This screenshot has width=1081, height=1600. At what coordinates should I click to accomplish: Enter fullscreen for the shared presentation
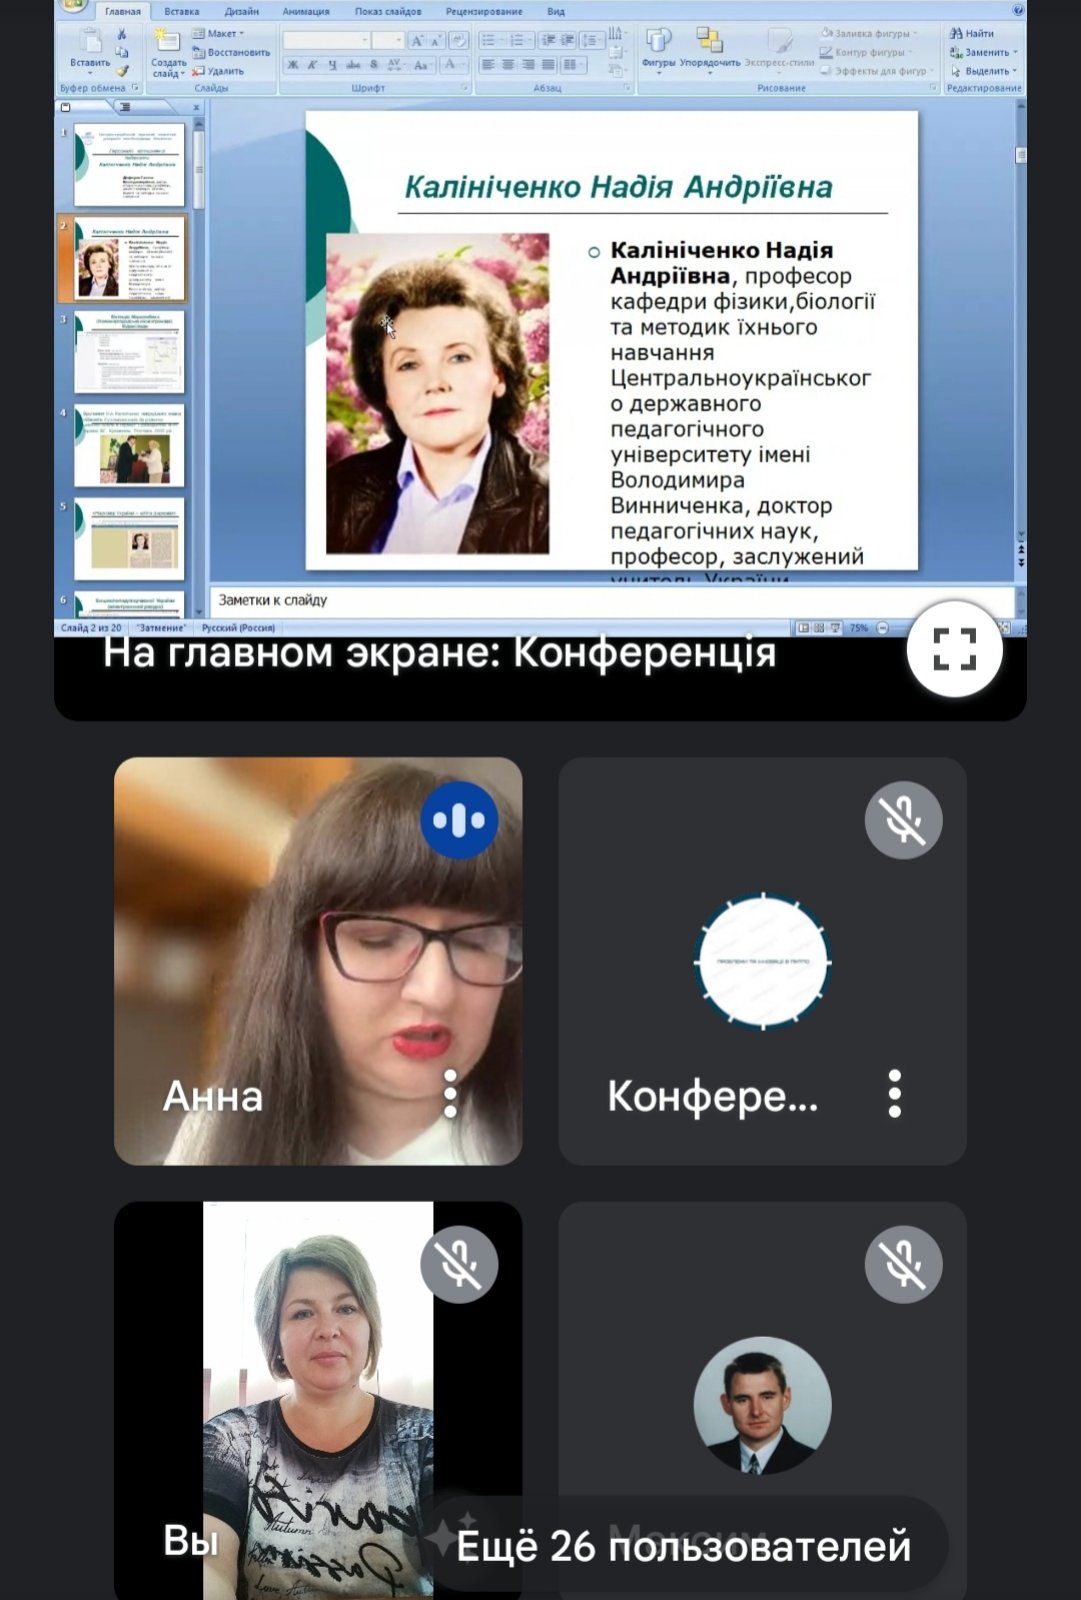(954, 649)
